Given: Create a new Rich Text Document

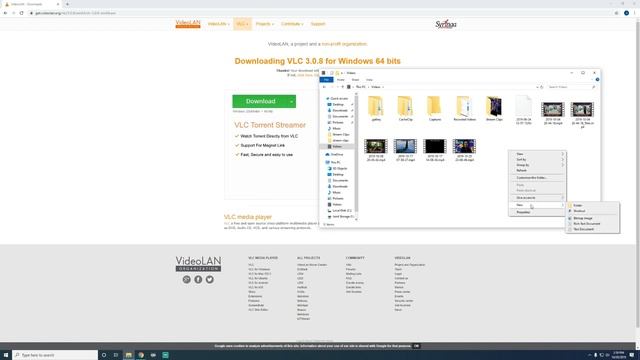Looking at the screenshot, I should click(x=592, y=224).
